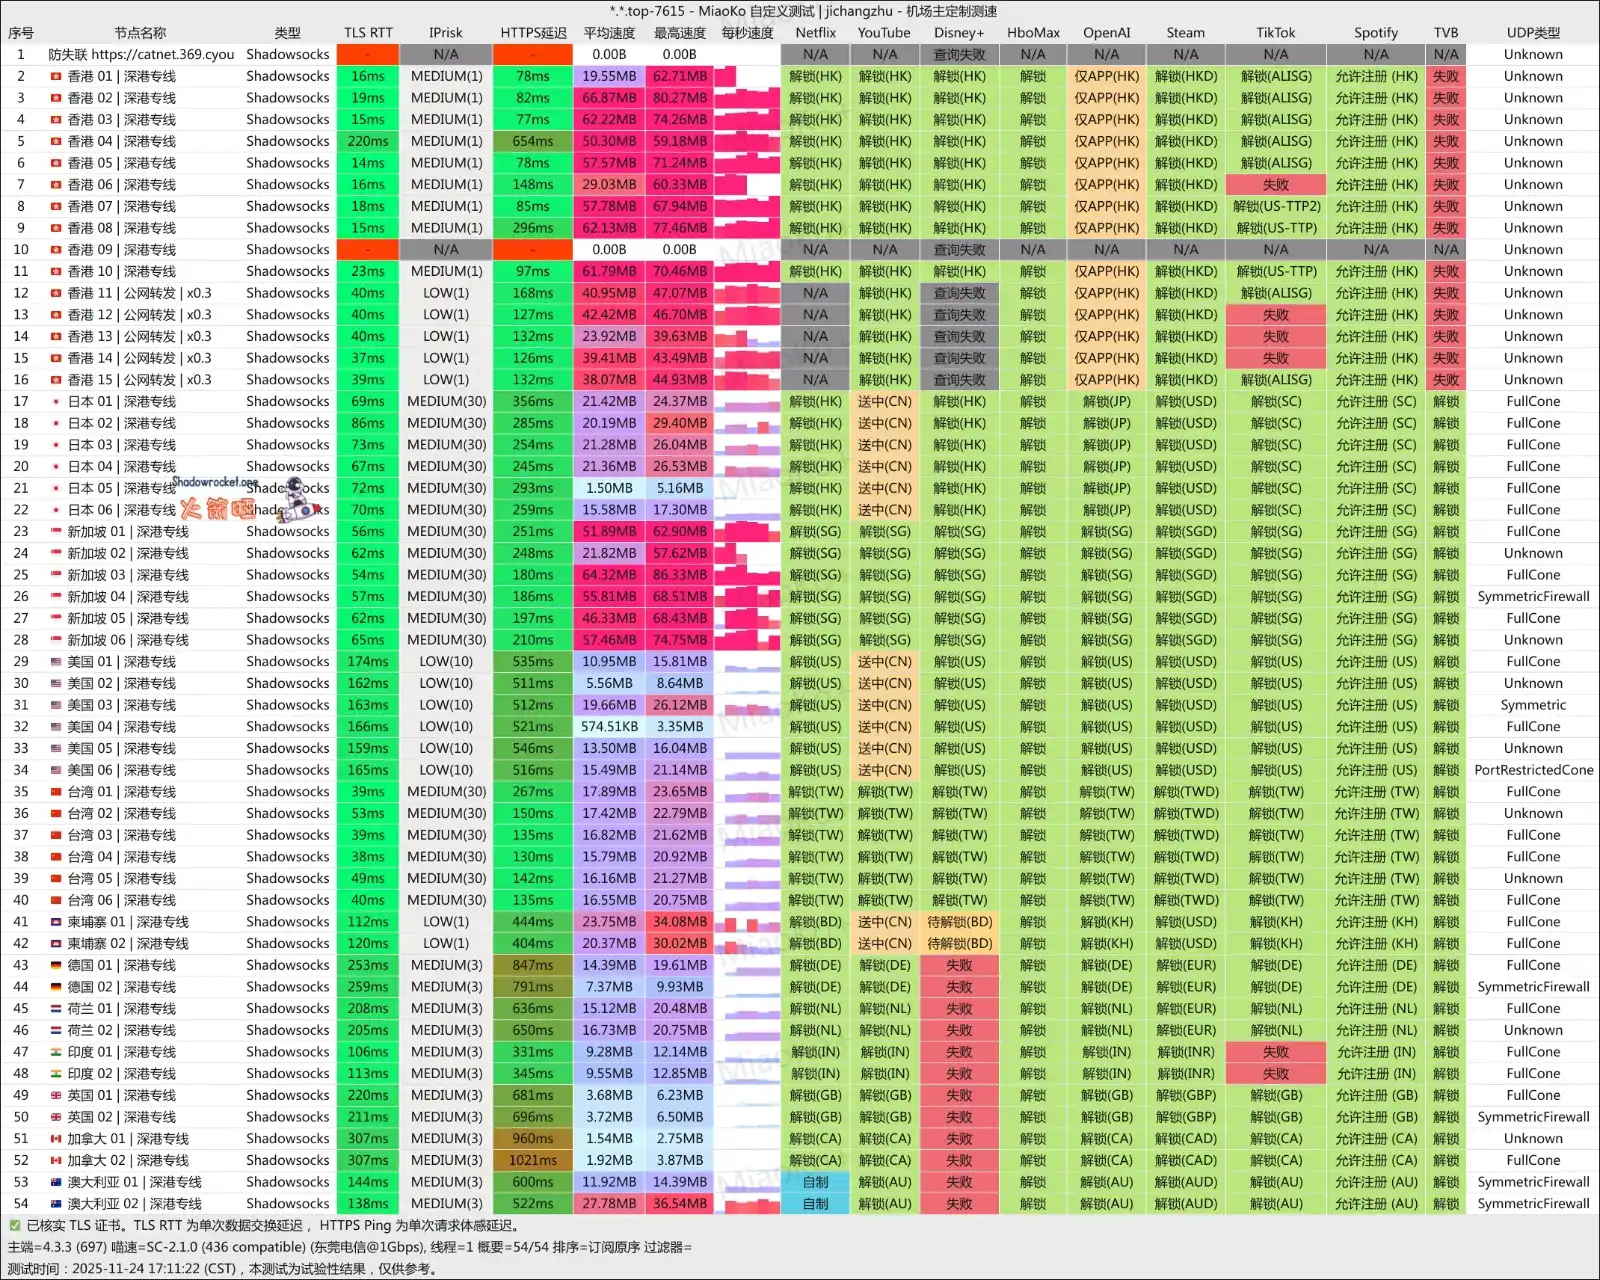
Task: Click the Australian flag beside 澳大利亚 01
Action: (x=56, y=1182)
